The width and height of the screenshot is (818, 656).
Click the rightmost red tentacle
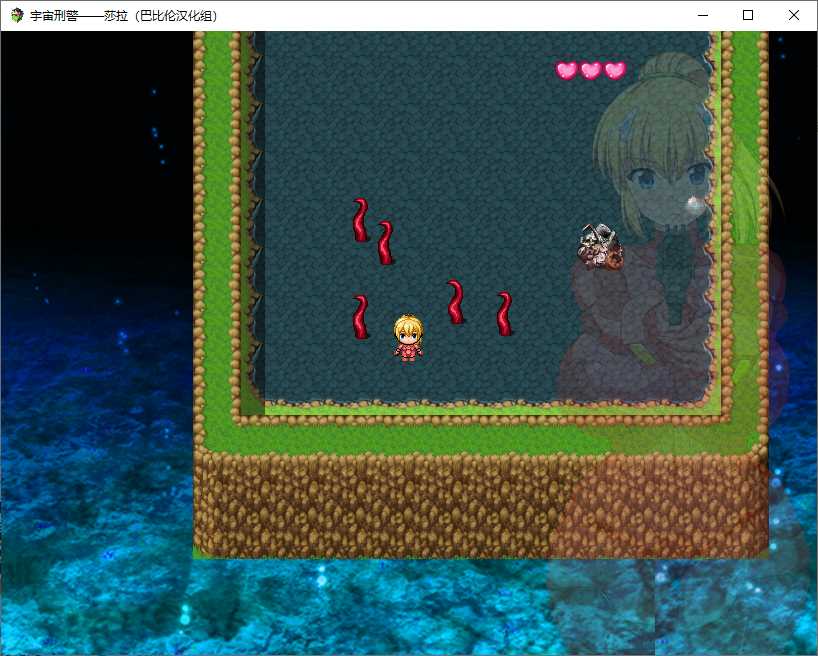(x=504, y=314)
